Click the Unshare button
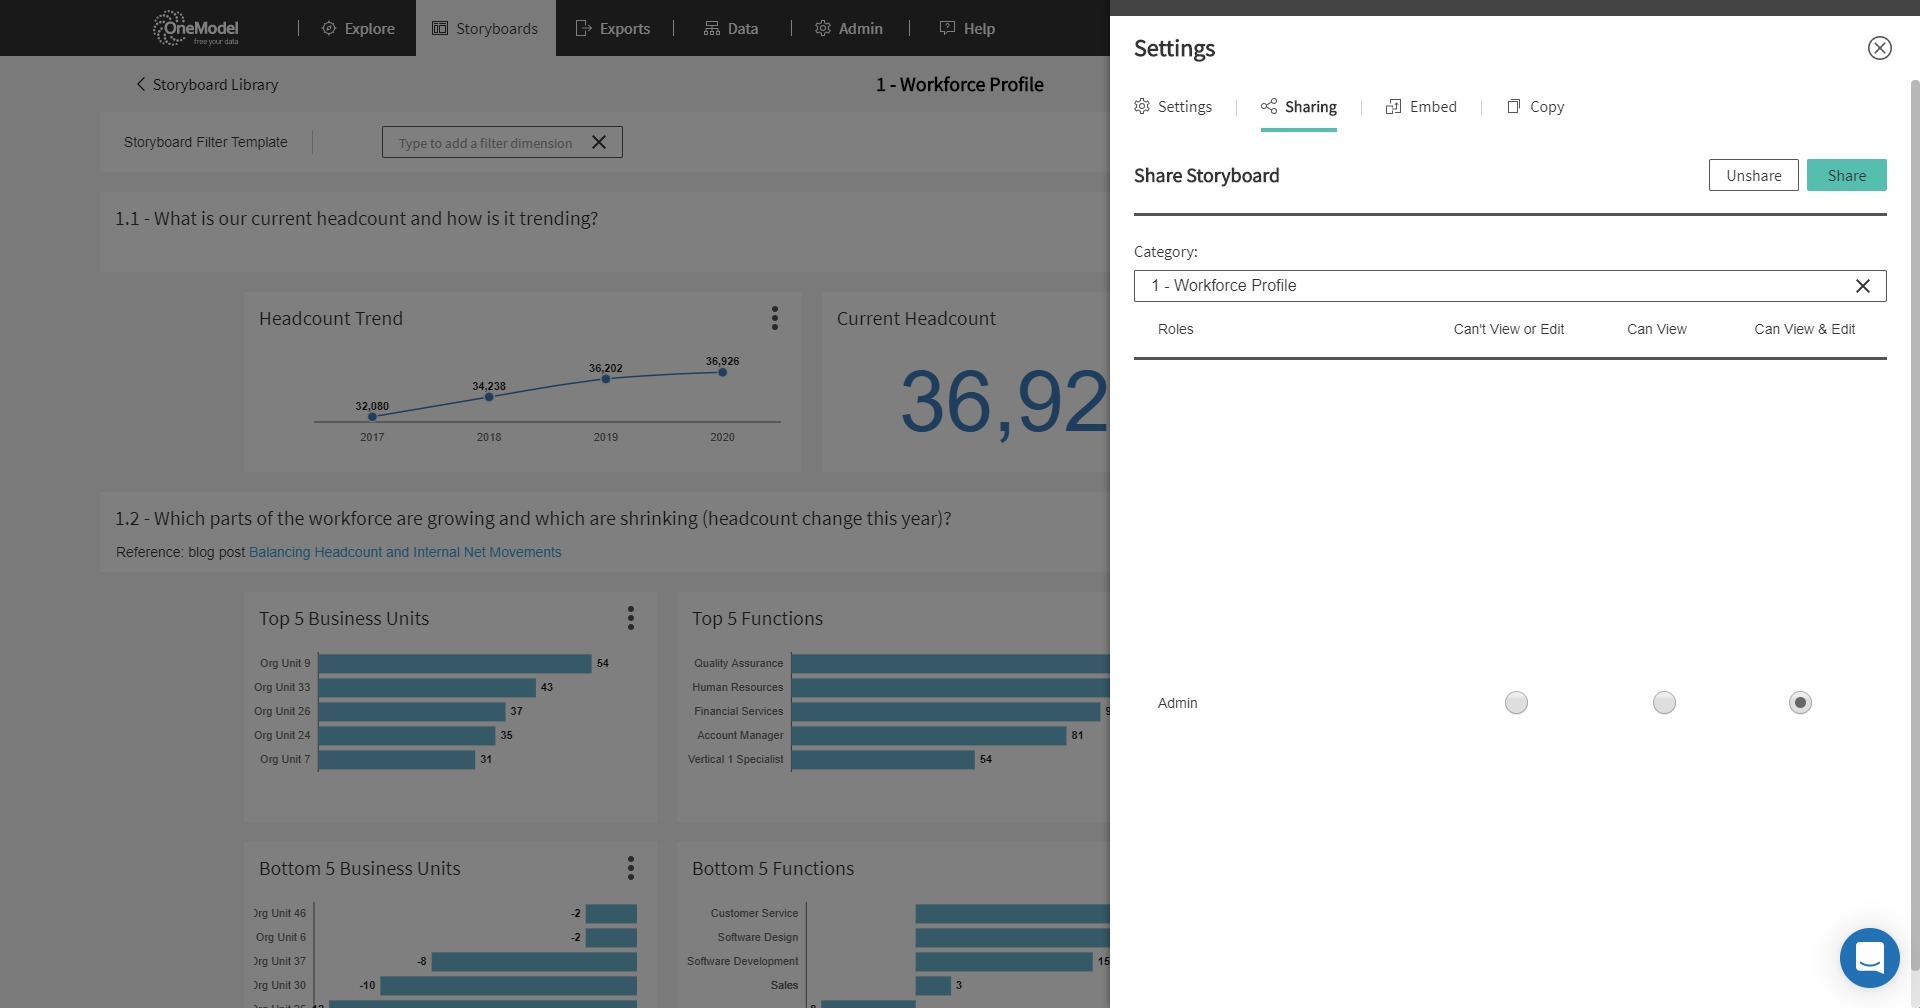1920x1008 pixels. (x=1754, y=175)
